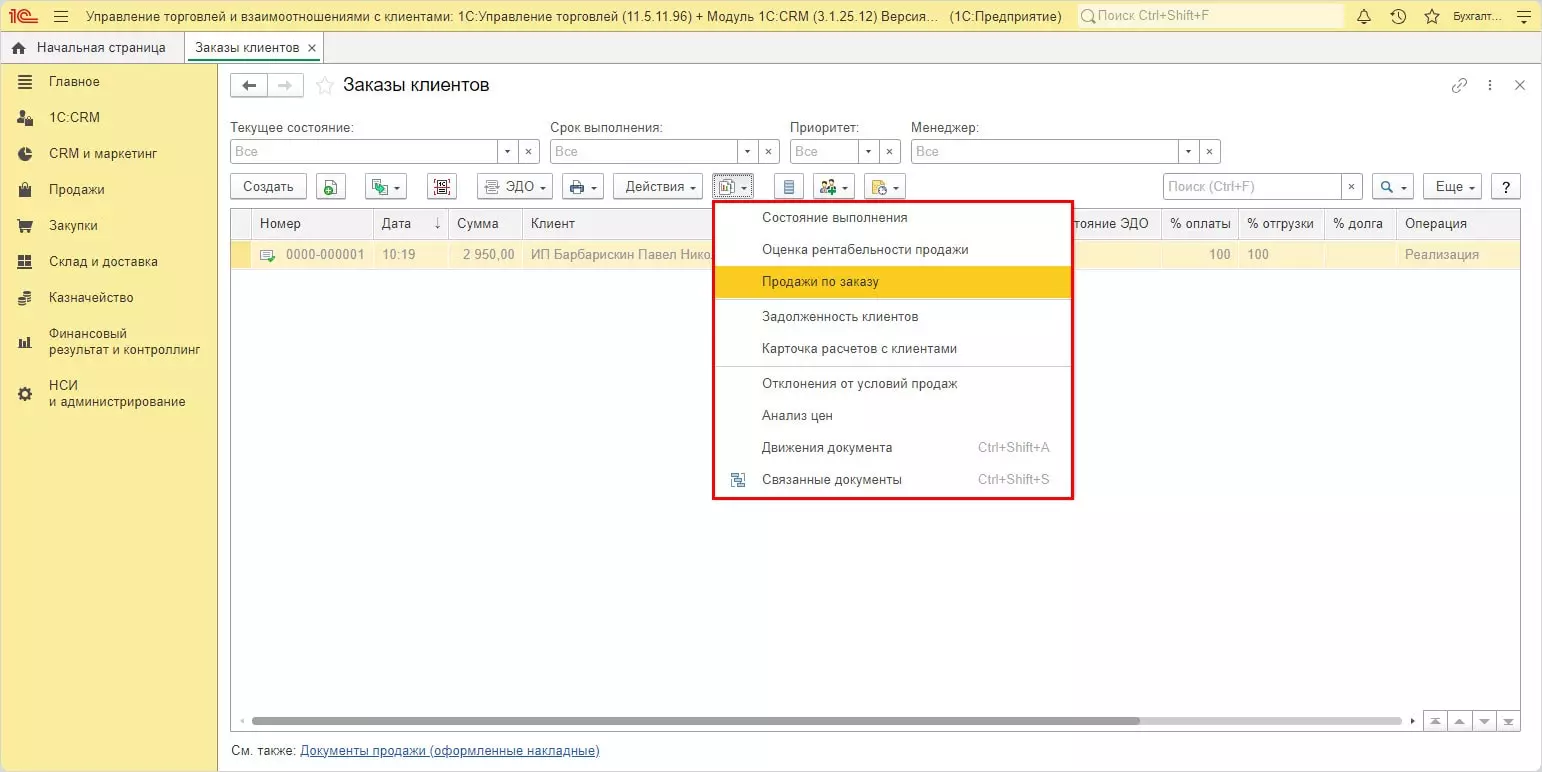This screenshot has width=1542, height=772.
Task: Open the Действия dropdown menu
Action: 658,187
